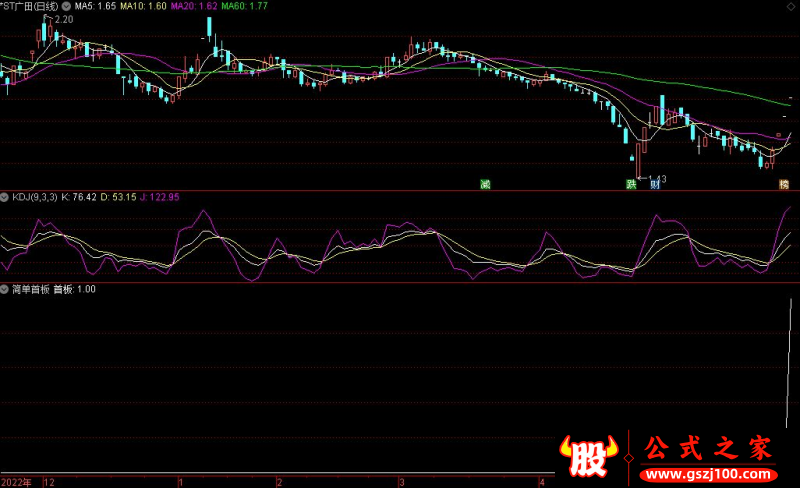The width and height of the screenshot is (800, 488).
Task: Click the green 跌 event marker
Action: click(631, 184)
